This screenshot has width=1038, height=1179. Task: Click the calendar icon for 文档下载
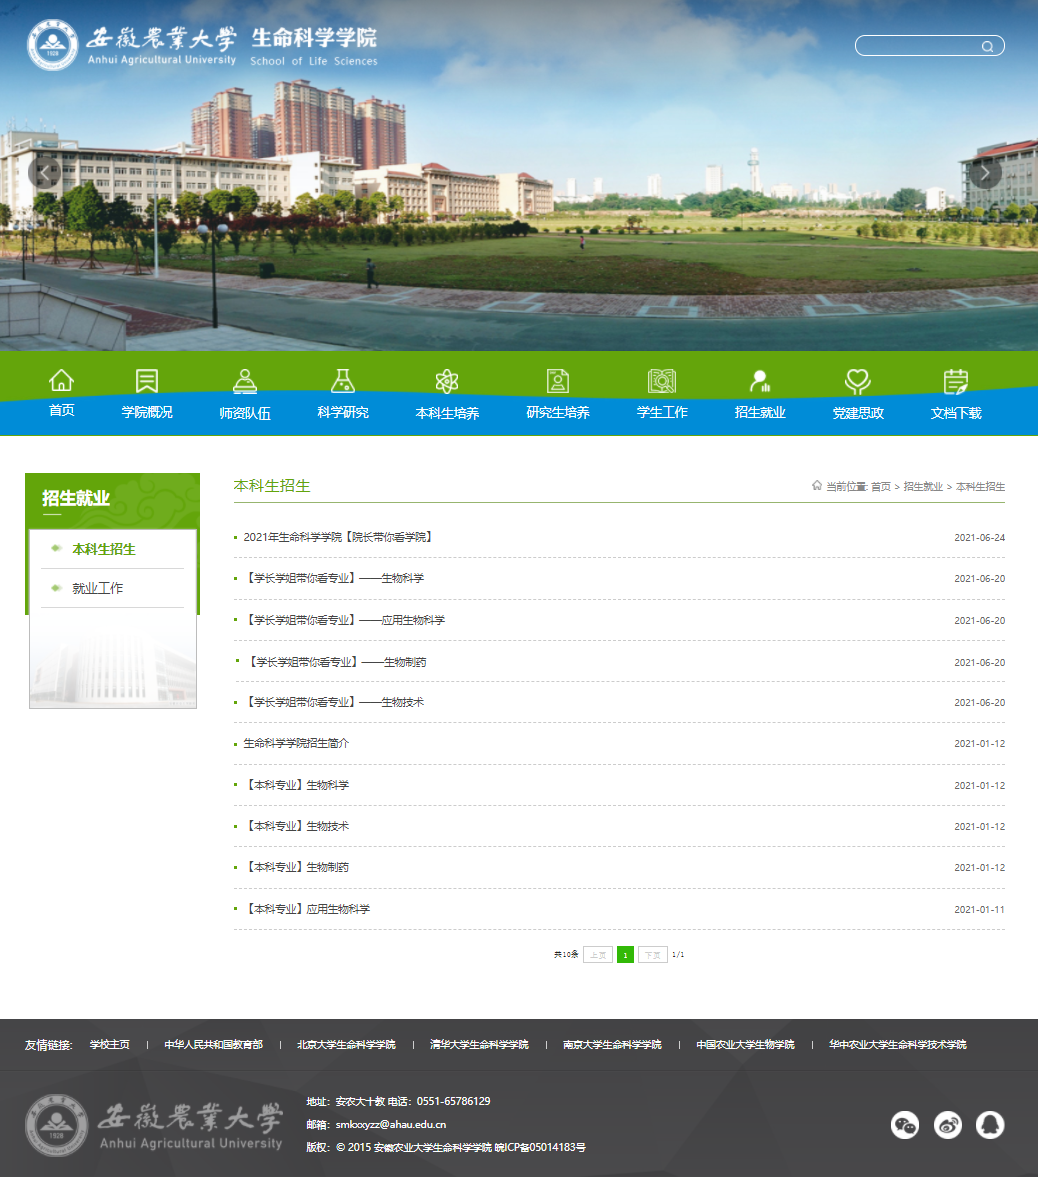point(956,381)
